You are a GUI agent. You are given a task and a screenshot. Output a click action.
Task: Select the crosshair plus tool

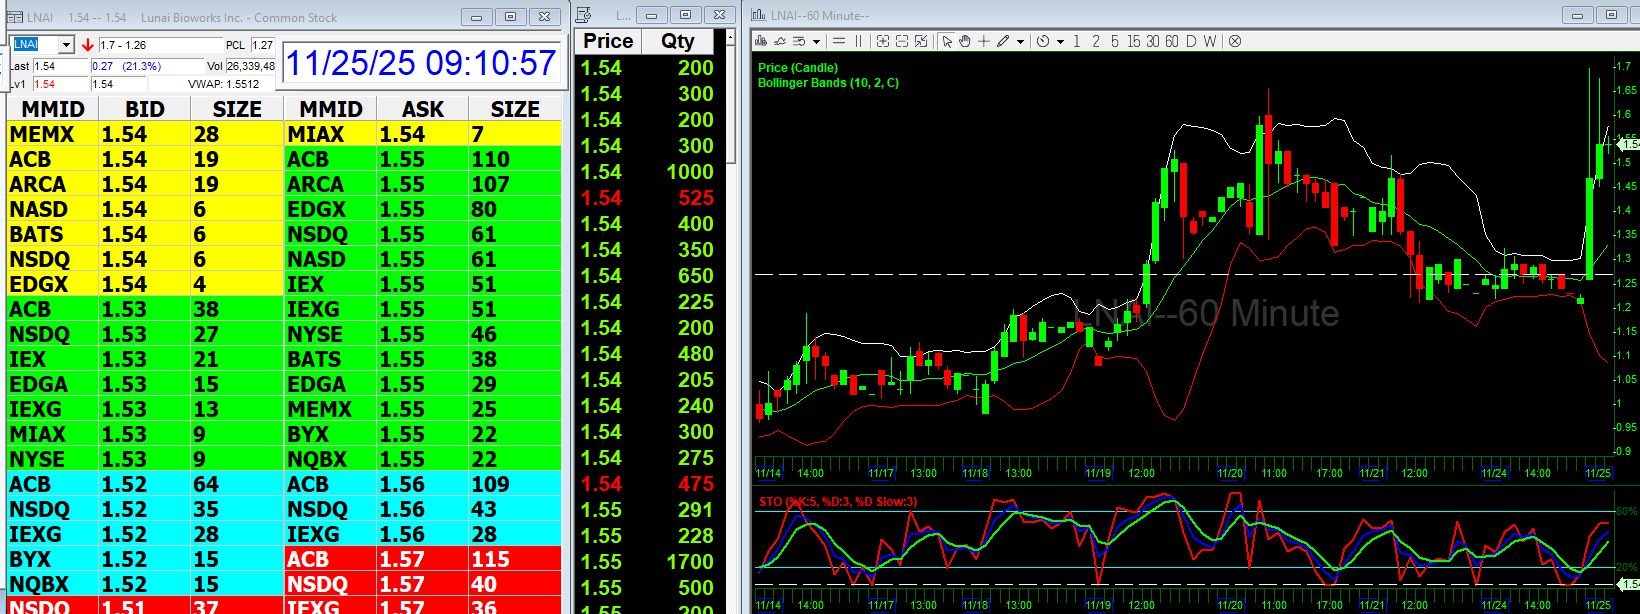coord(984,41)
